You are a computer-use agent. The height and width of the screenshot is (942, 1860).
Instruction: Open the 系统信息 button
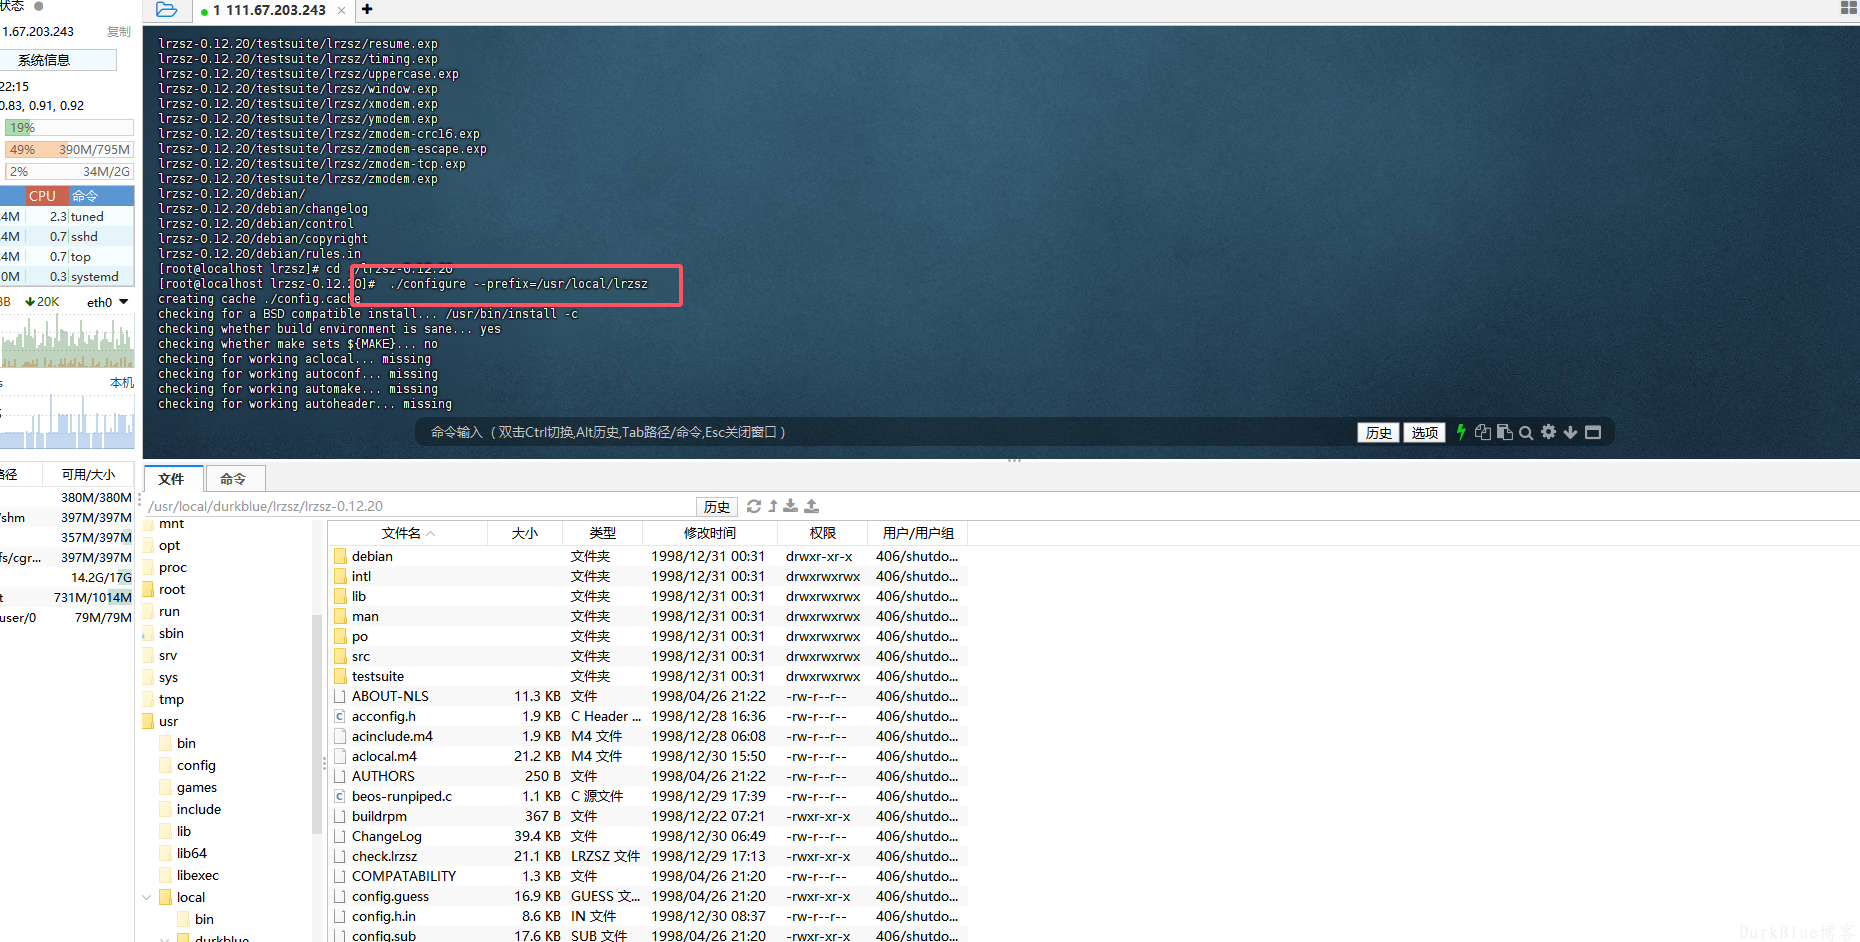(x=58, y=60)
